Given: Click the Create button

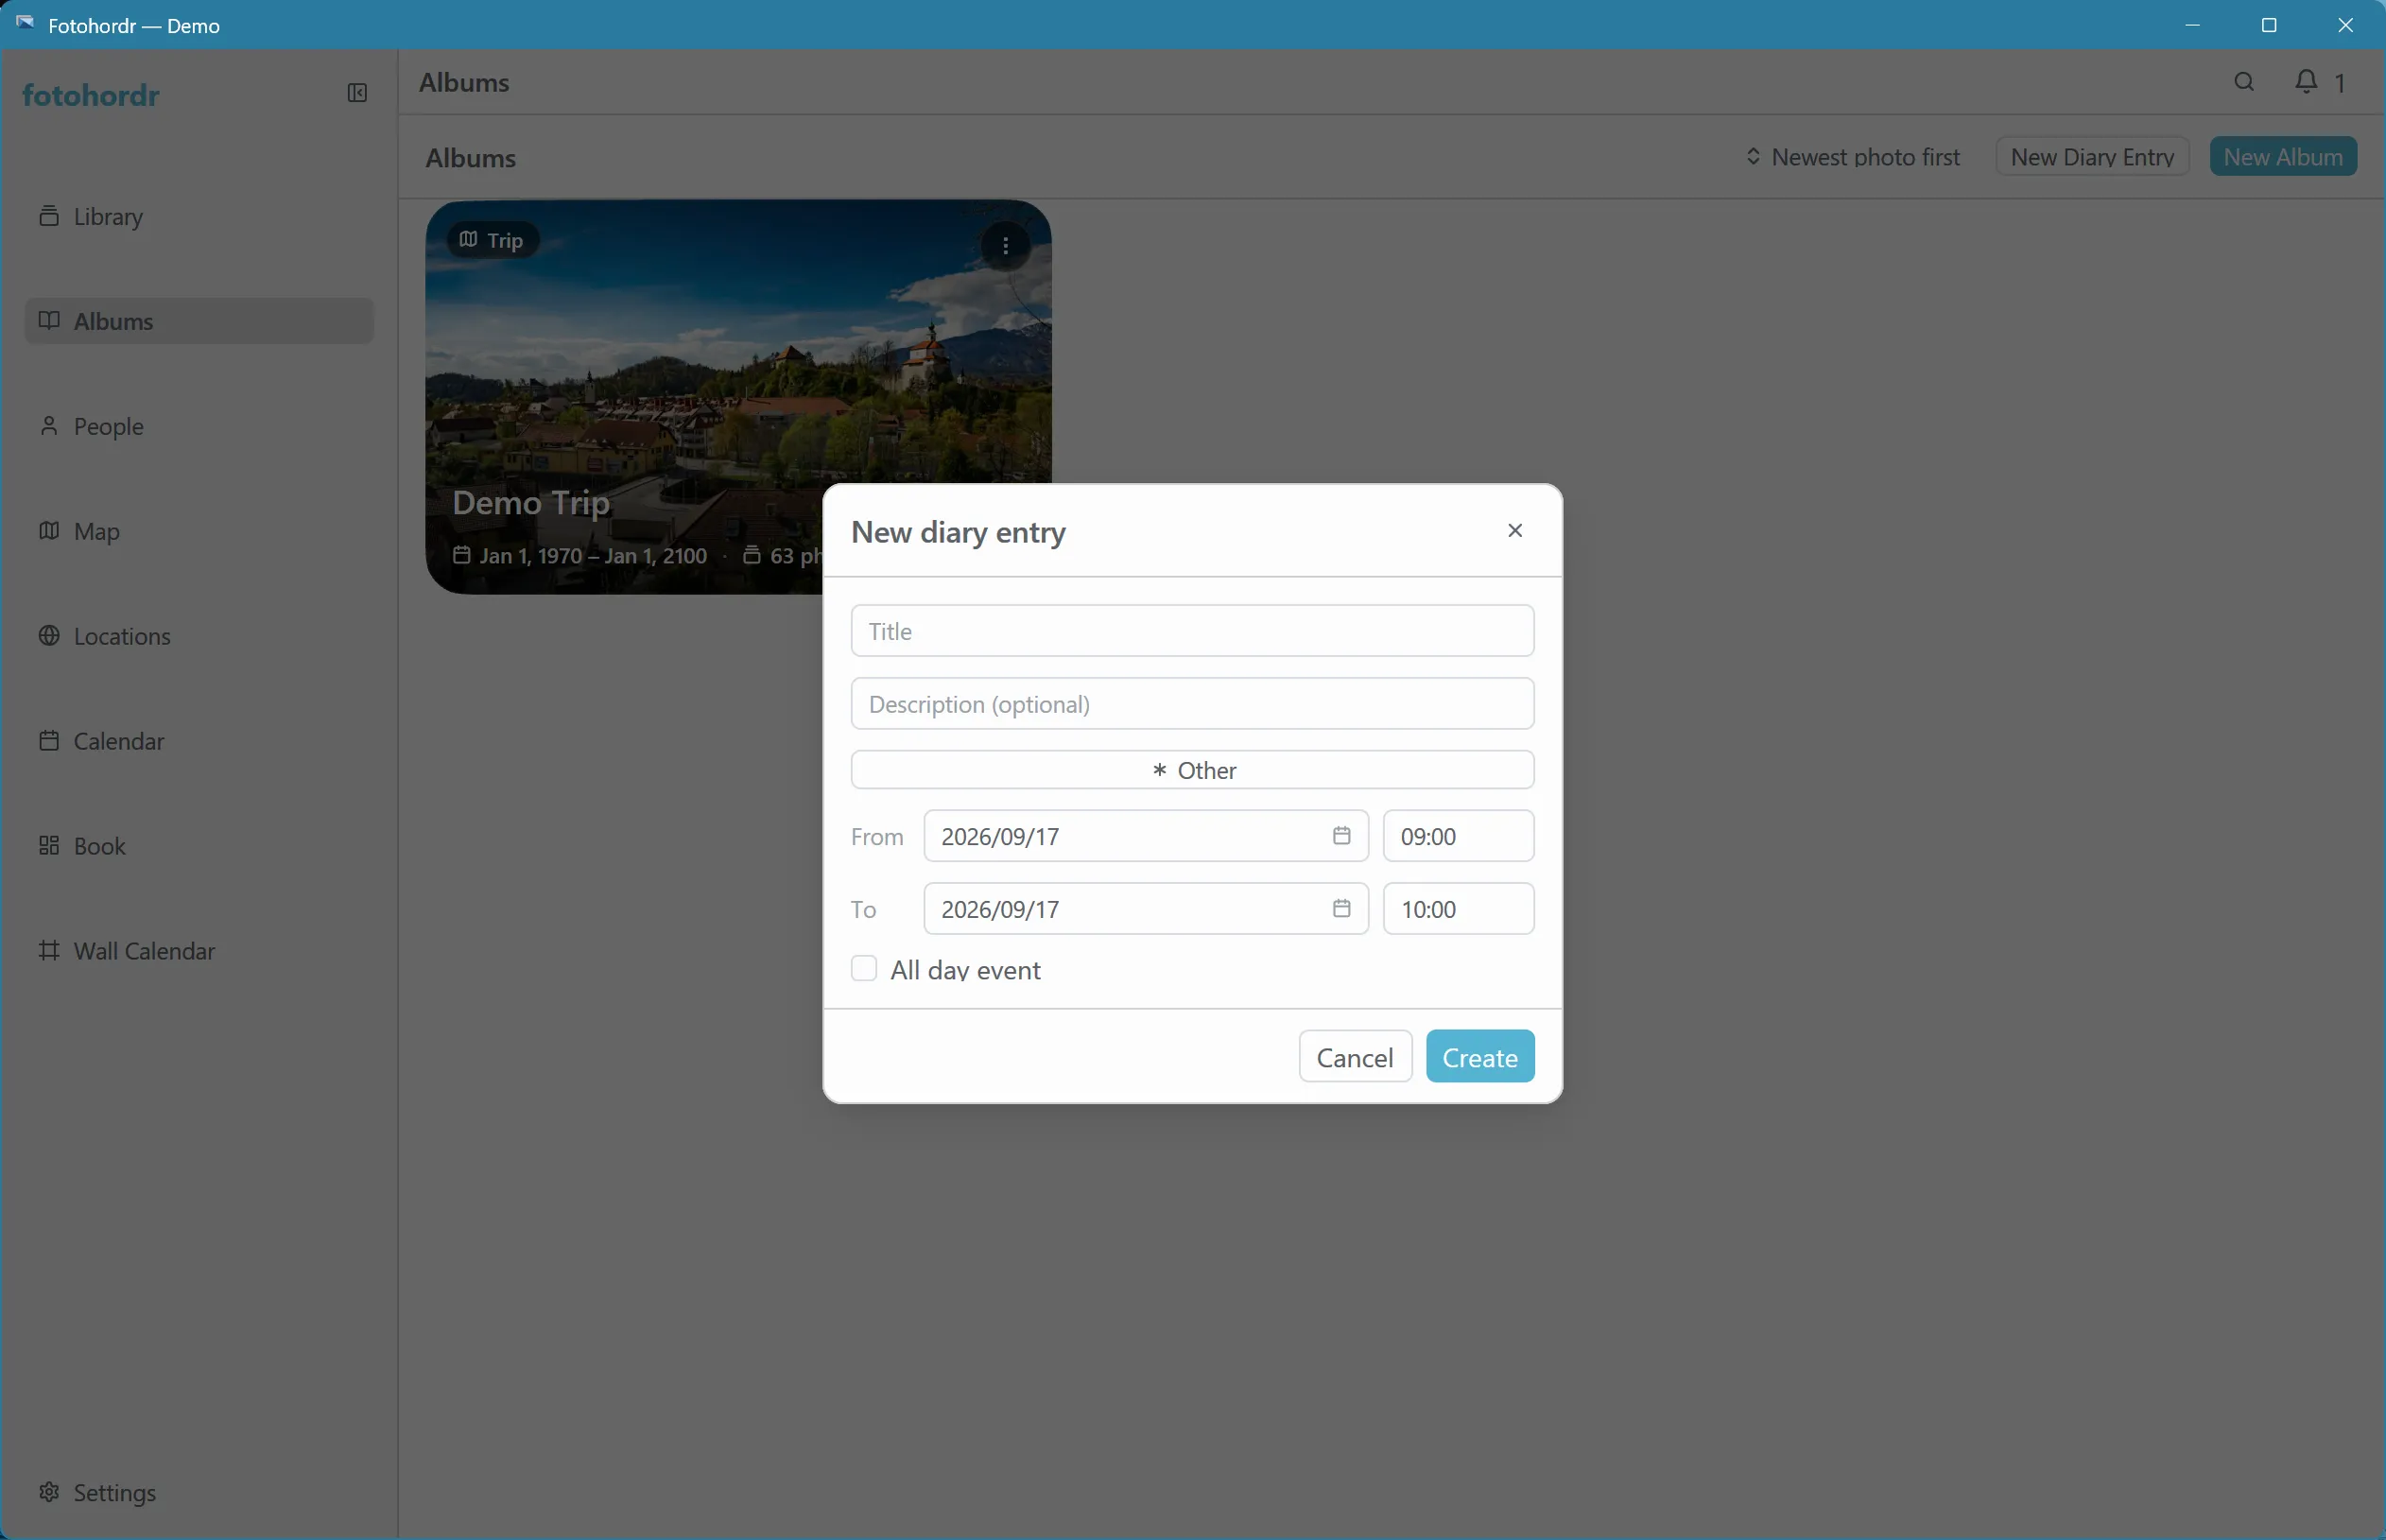Looking at the screenshot, I should coord(1480,1057).
